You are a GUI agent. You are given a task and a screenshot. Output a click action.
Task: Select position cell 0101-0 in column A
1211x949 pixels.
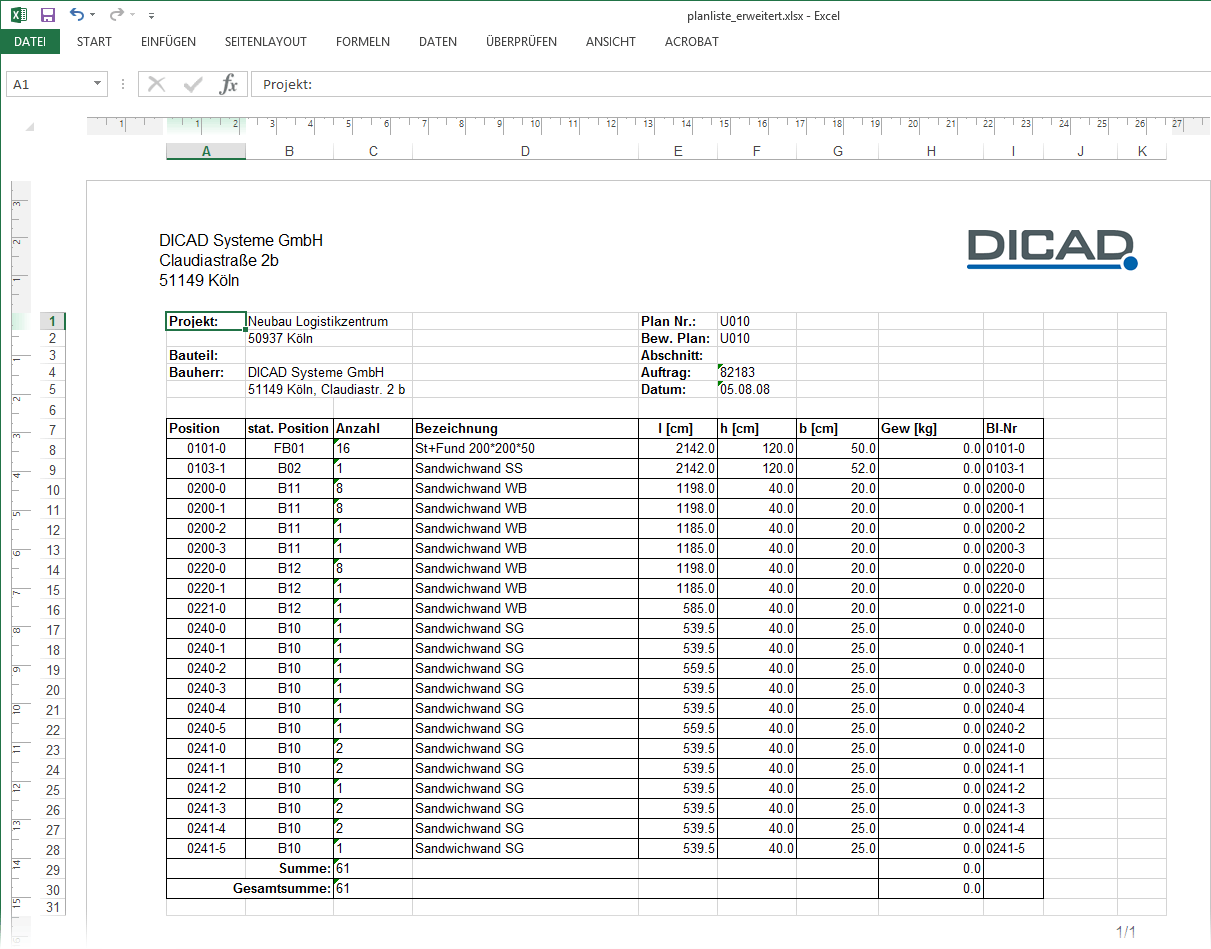206,448
